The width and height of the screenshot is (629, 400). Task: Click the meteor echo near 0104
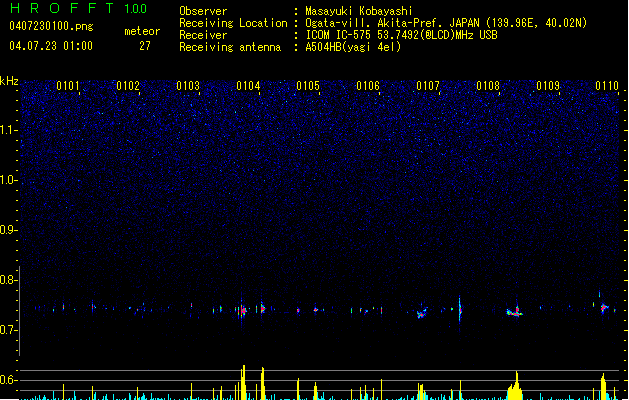tap(242, 311)
